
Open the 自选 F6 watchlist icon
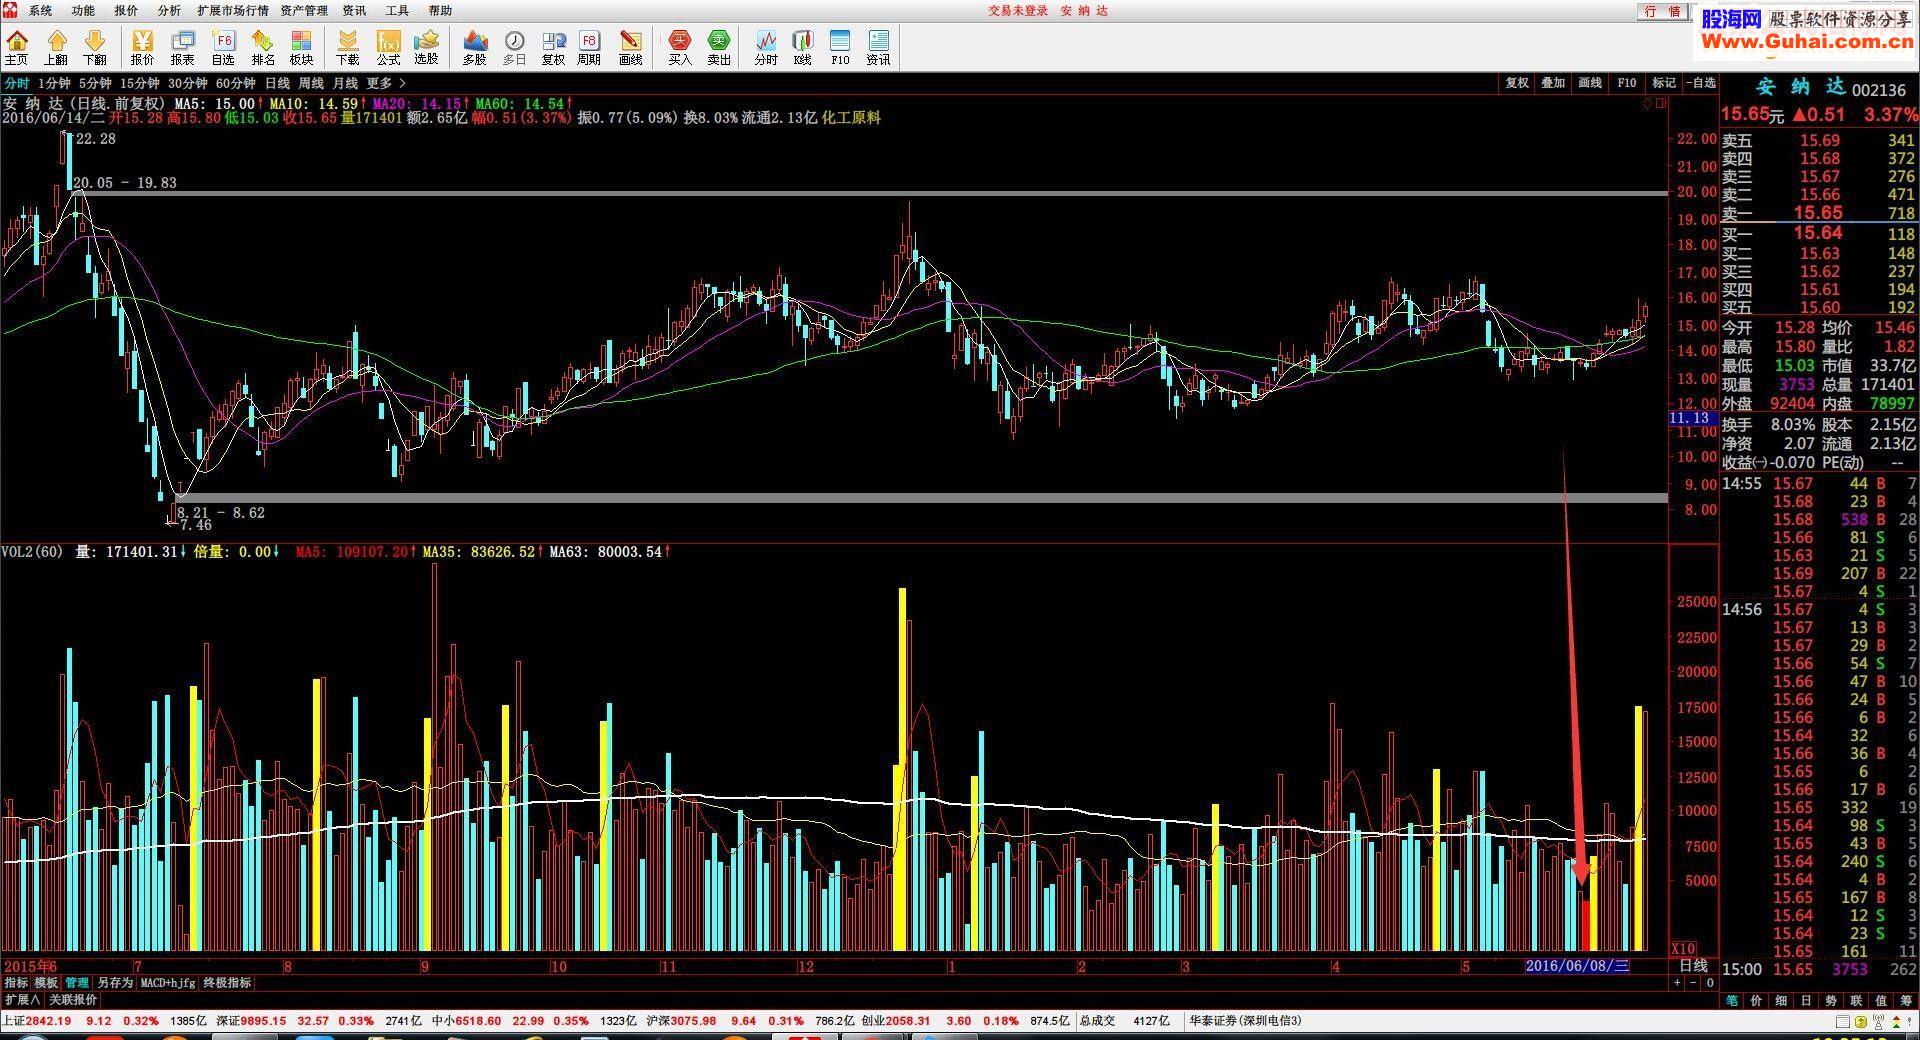[x=223, y=47]
